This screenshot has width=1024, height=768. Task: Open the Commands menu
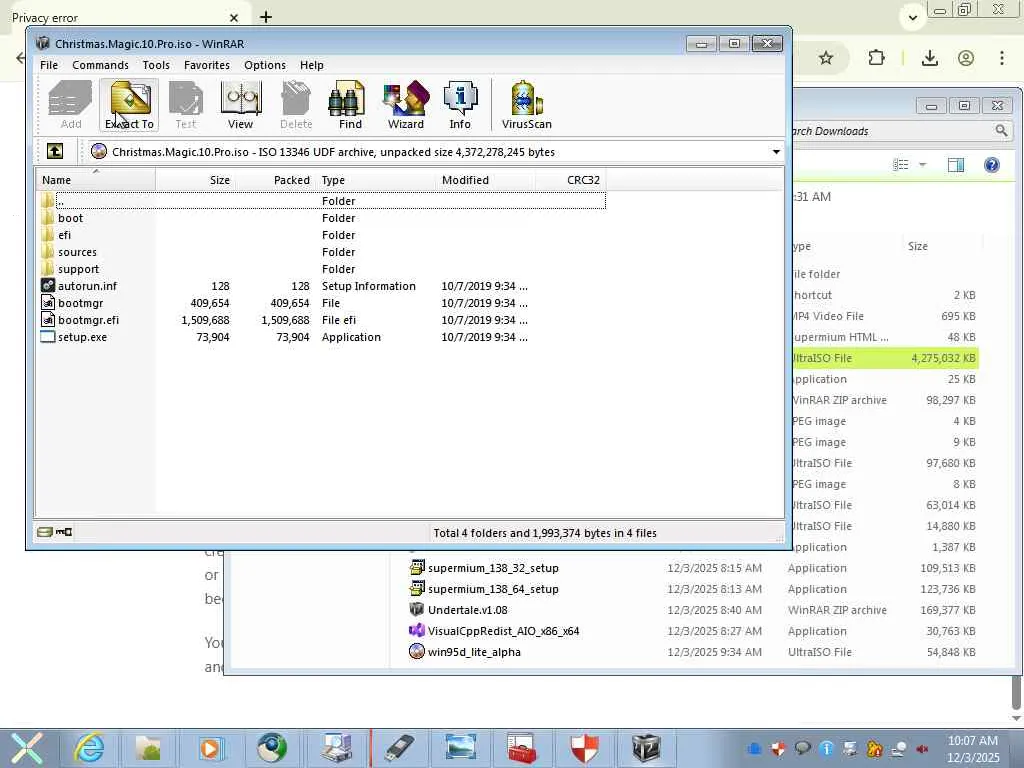(x=101, y=65)
